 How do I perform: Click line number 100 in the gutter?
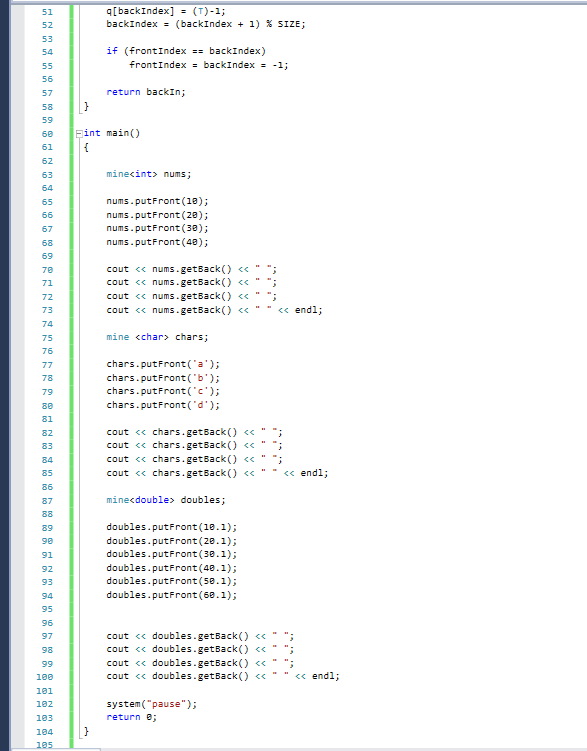point(45,677)
